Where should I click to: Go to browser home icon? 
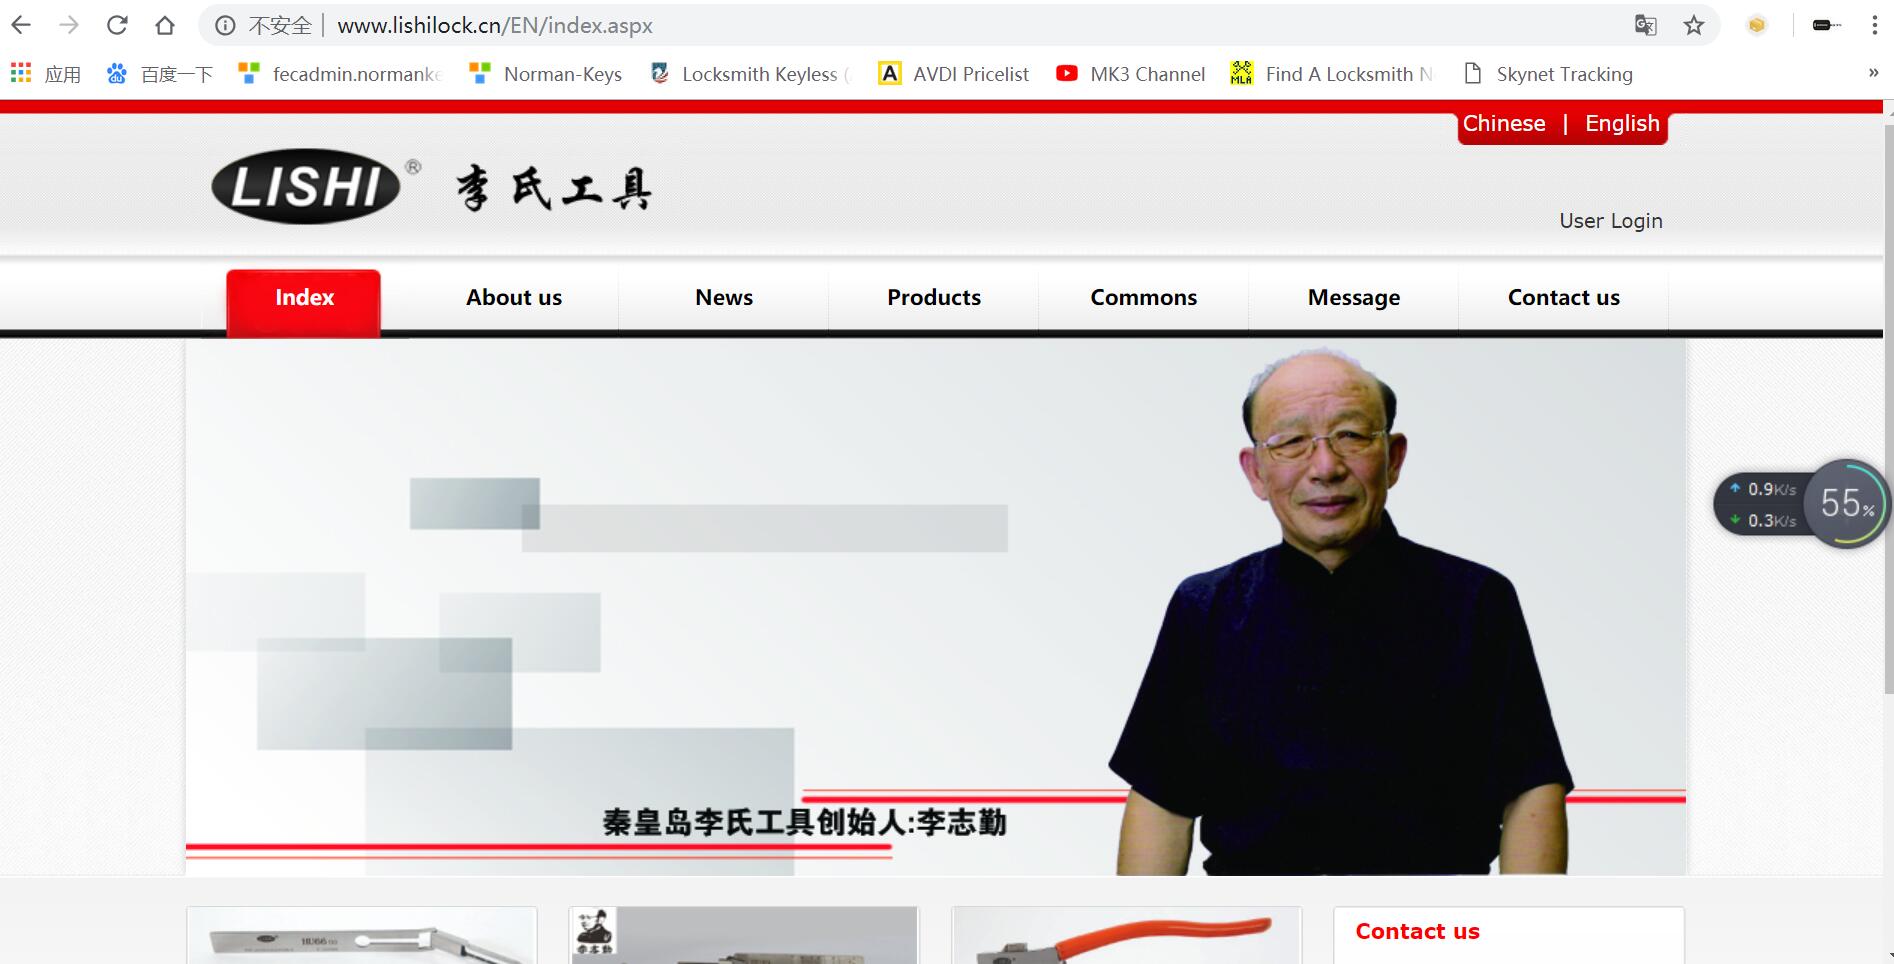165,25
